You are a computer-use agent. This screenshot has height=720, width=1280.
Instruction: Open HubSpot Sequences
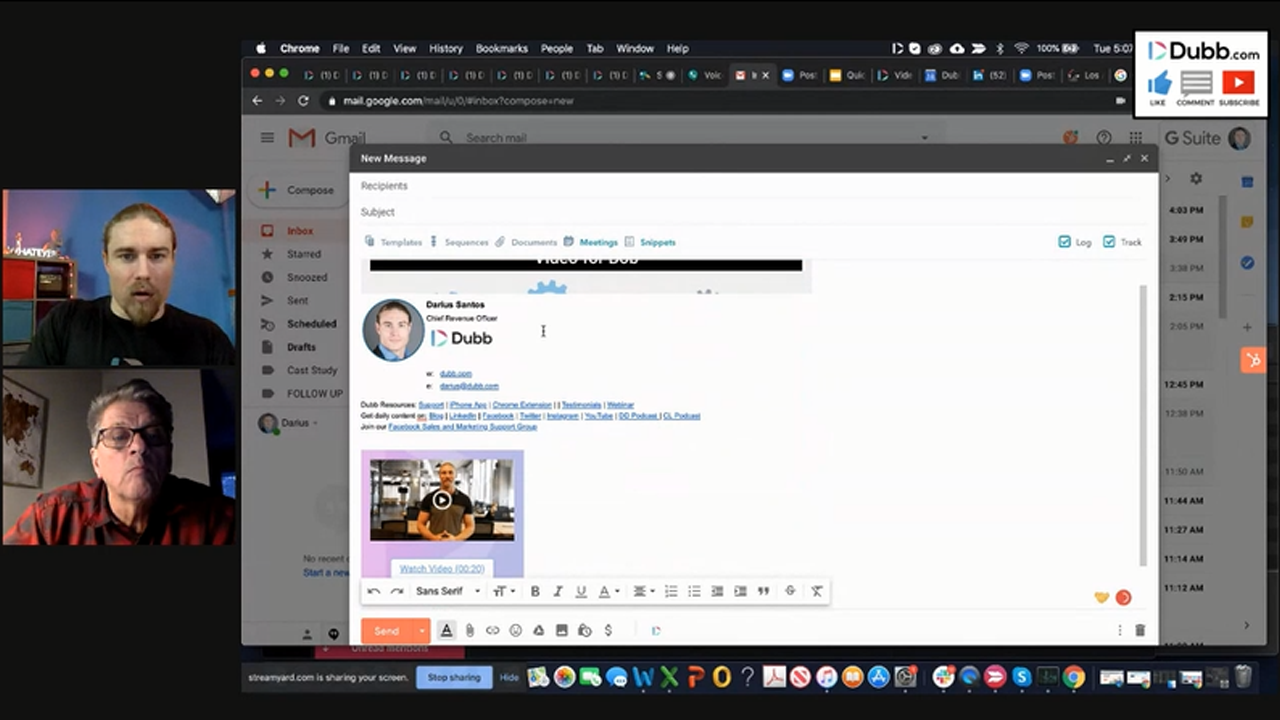pos(459,242)
